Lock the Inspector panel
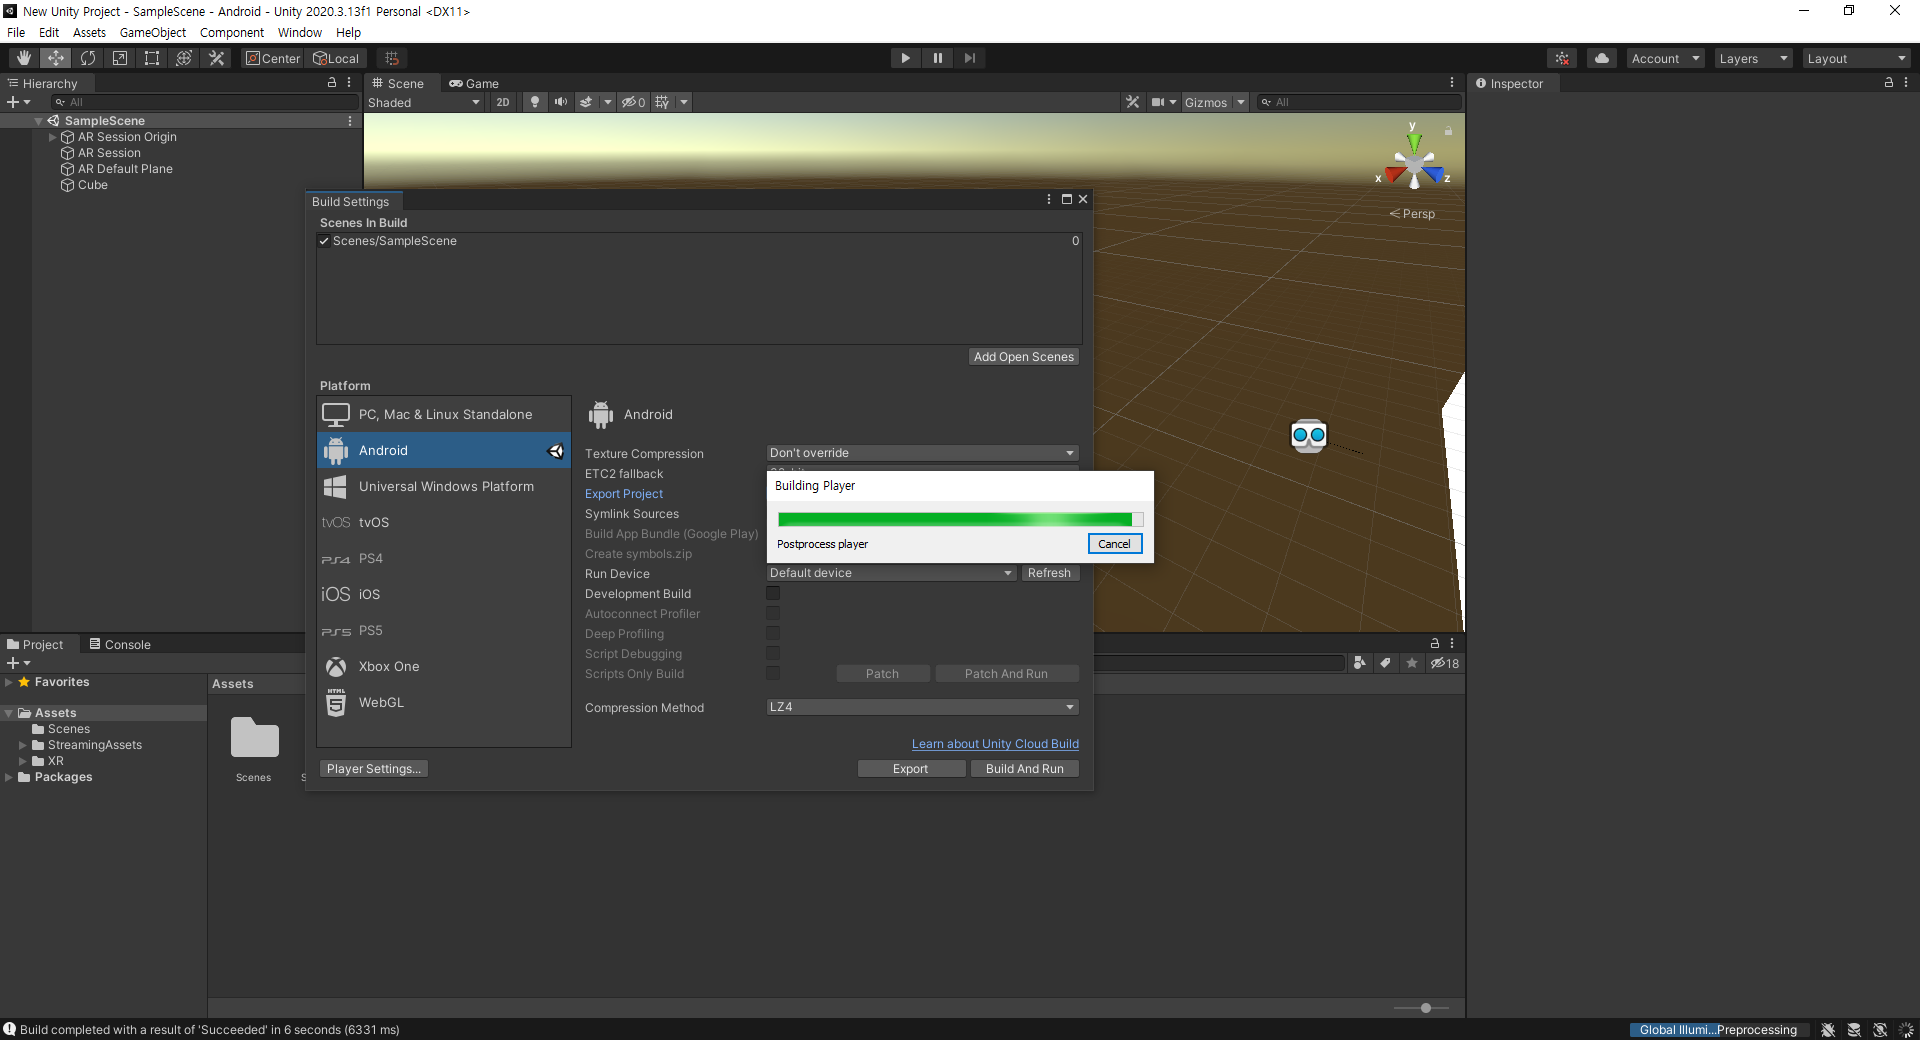The height and width of the screenshot is (1040, 1920). [1889, 83]
